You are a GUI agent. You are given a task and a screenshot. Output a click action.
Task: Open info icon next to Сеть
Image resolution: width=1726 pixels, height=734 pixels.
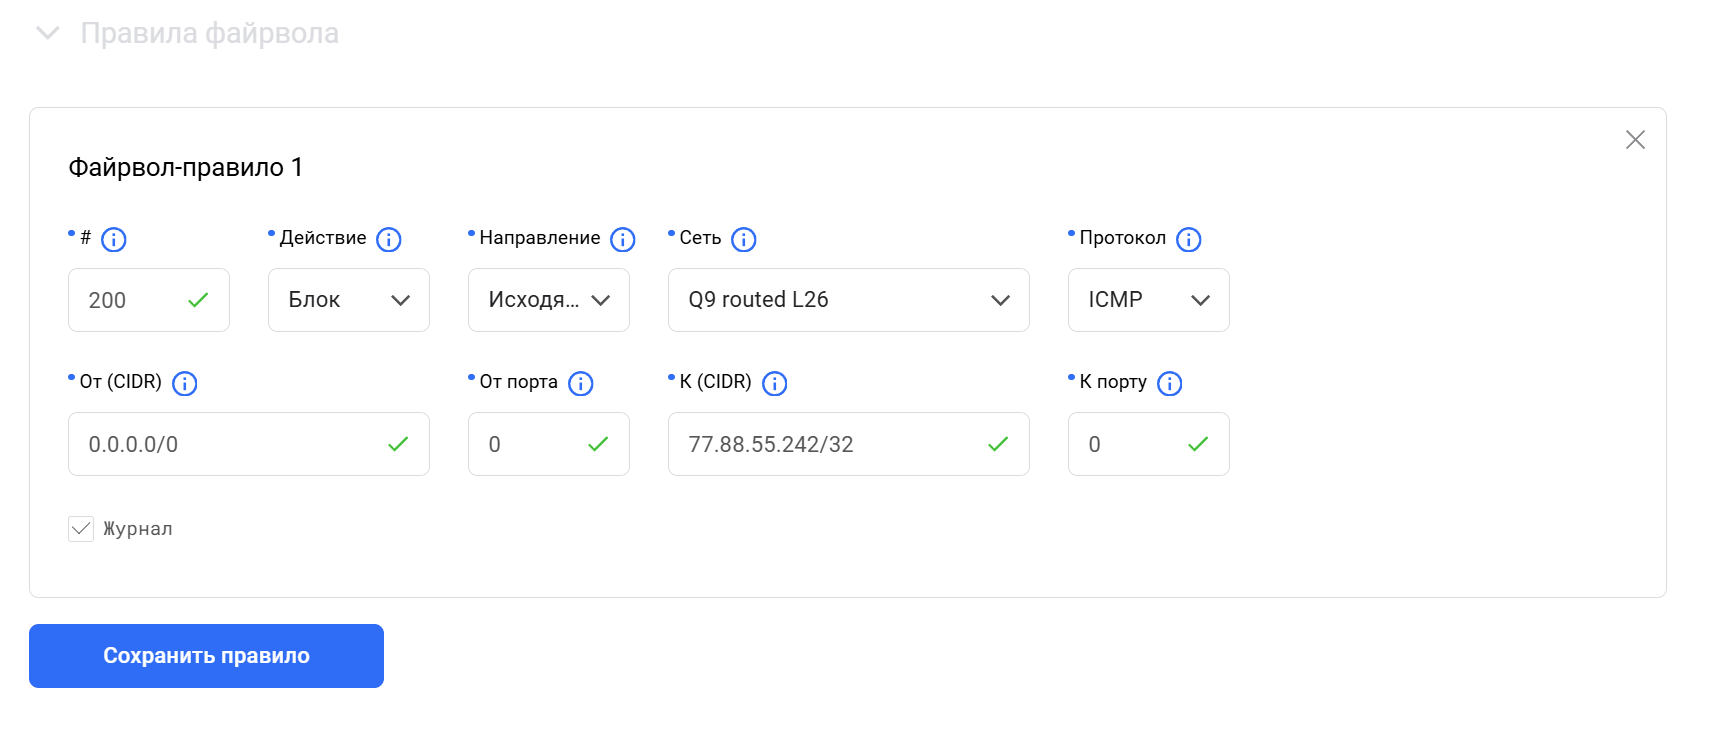coord(744,240)
